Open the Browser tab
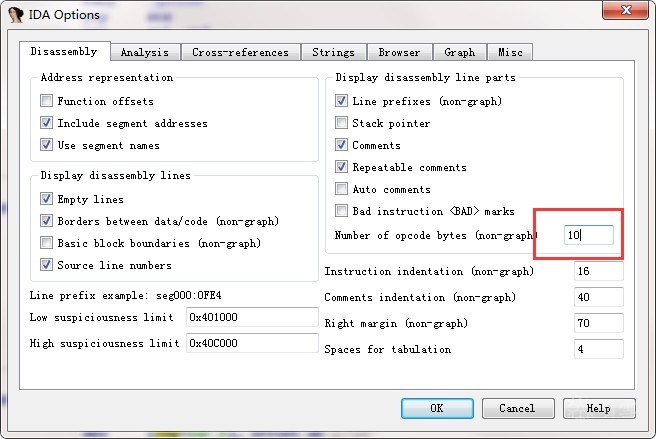Image resolution: width=656 pixels, height=439 pixels. tap(400, 52)
